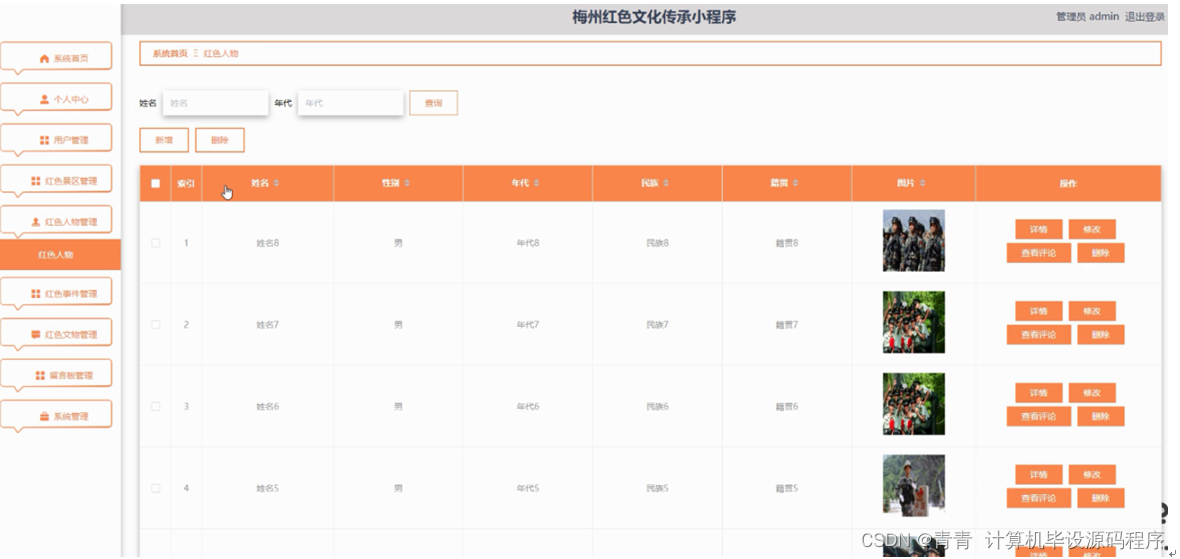Expand the 用户管理 sidebar menu
The image size is (1180, 559).
(x=56, y=139)
